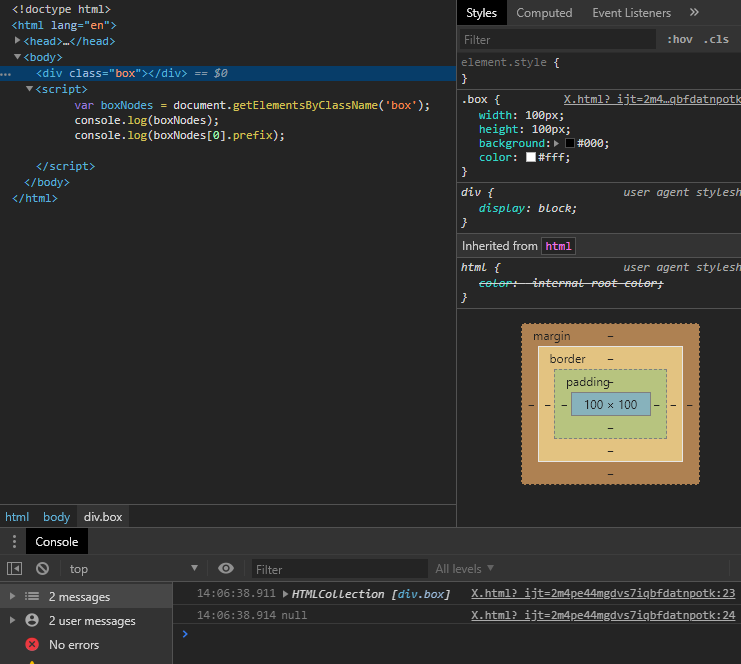This screenshot has height=664, width=741.
Task: Click the .box selector text
Action: [474, 99]
